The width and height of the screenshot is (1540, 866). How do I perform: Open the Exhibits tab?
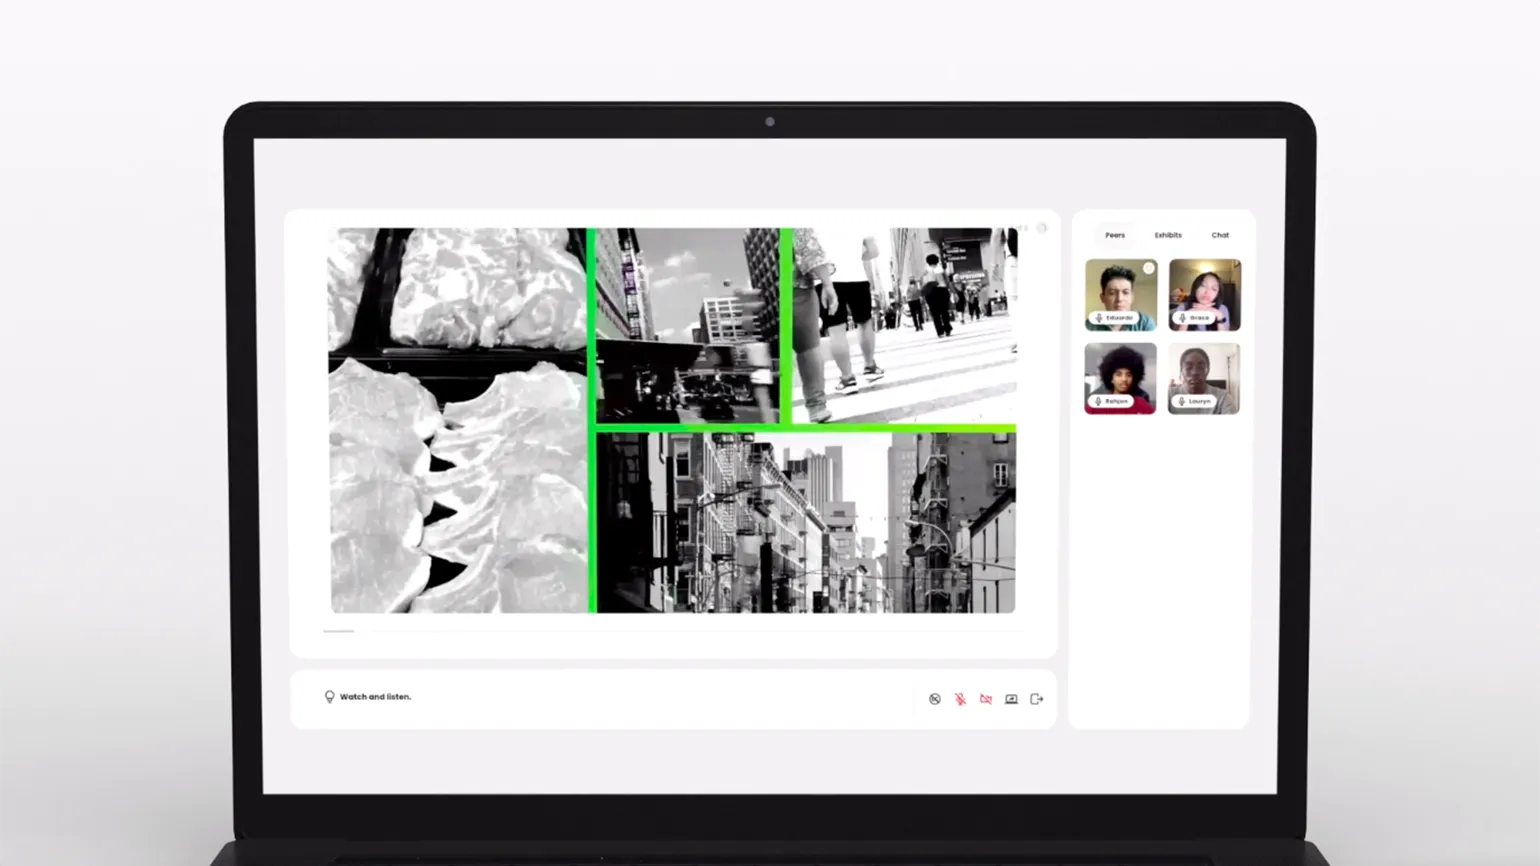pos(1168,235)
